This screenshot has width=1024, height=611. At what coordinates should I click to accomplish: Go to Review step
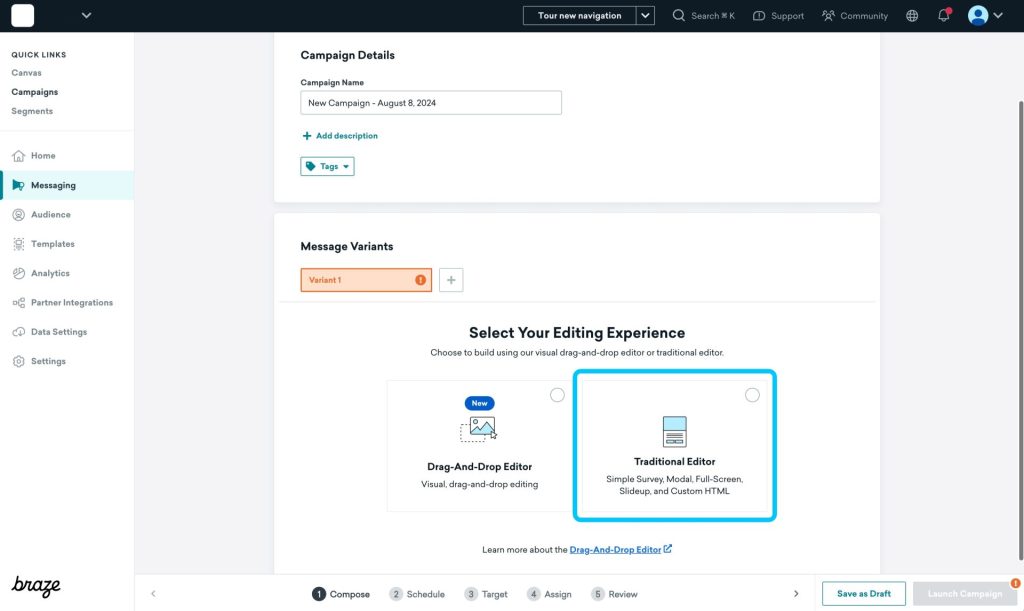[x=614, y=594]
